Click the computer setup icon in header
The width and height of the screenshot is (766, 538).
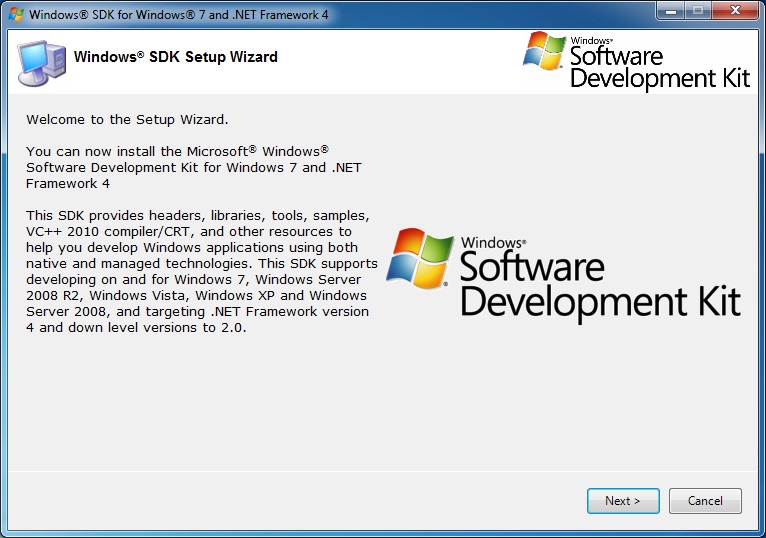coord(42,63)
